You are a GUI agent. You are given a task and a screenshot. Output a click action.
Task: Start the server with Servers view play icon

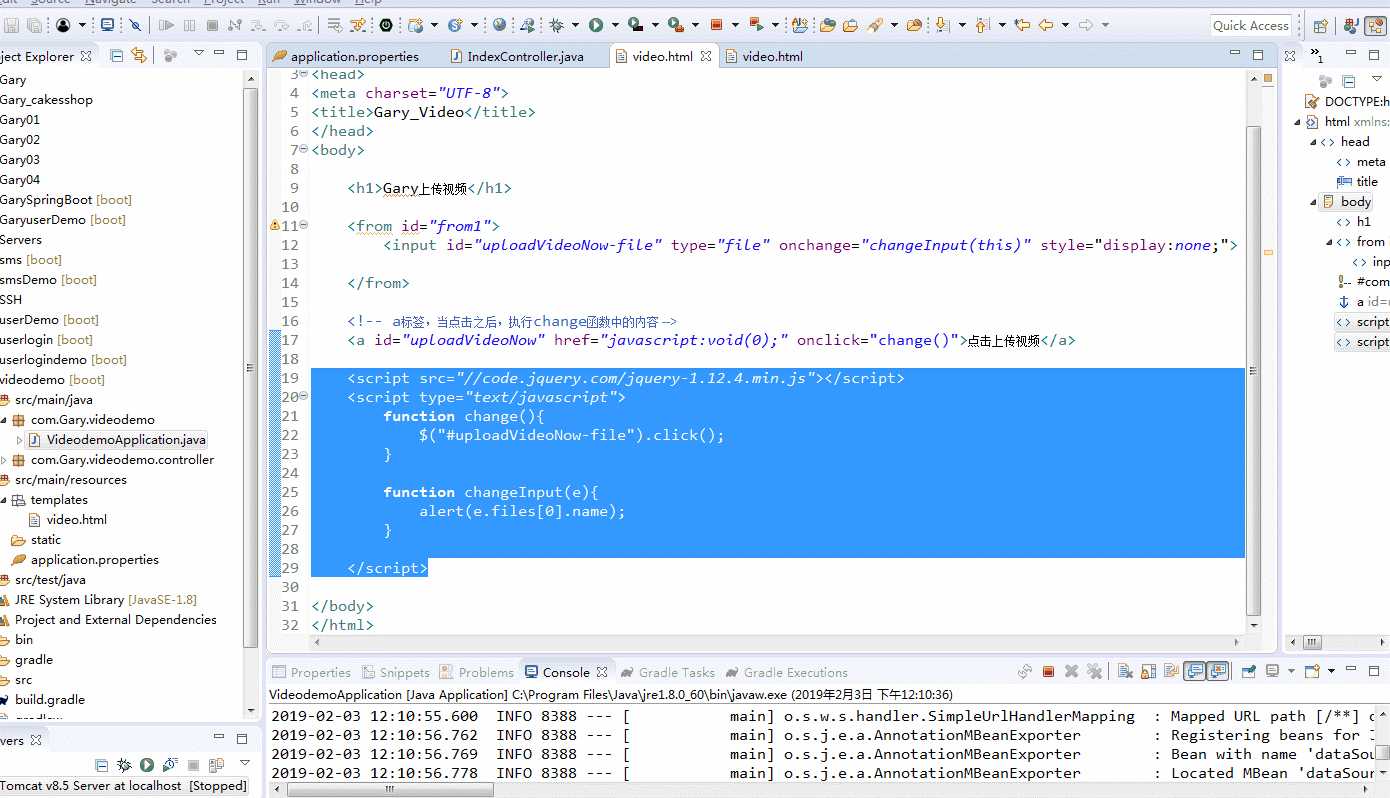click(147, 766)
